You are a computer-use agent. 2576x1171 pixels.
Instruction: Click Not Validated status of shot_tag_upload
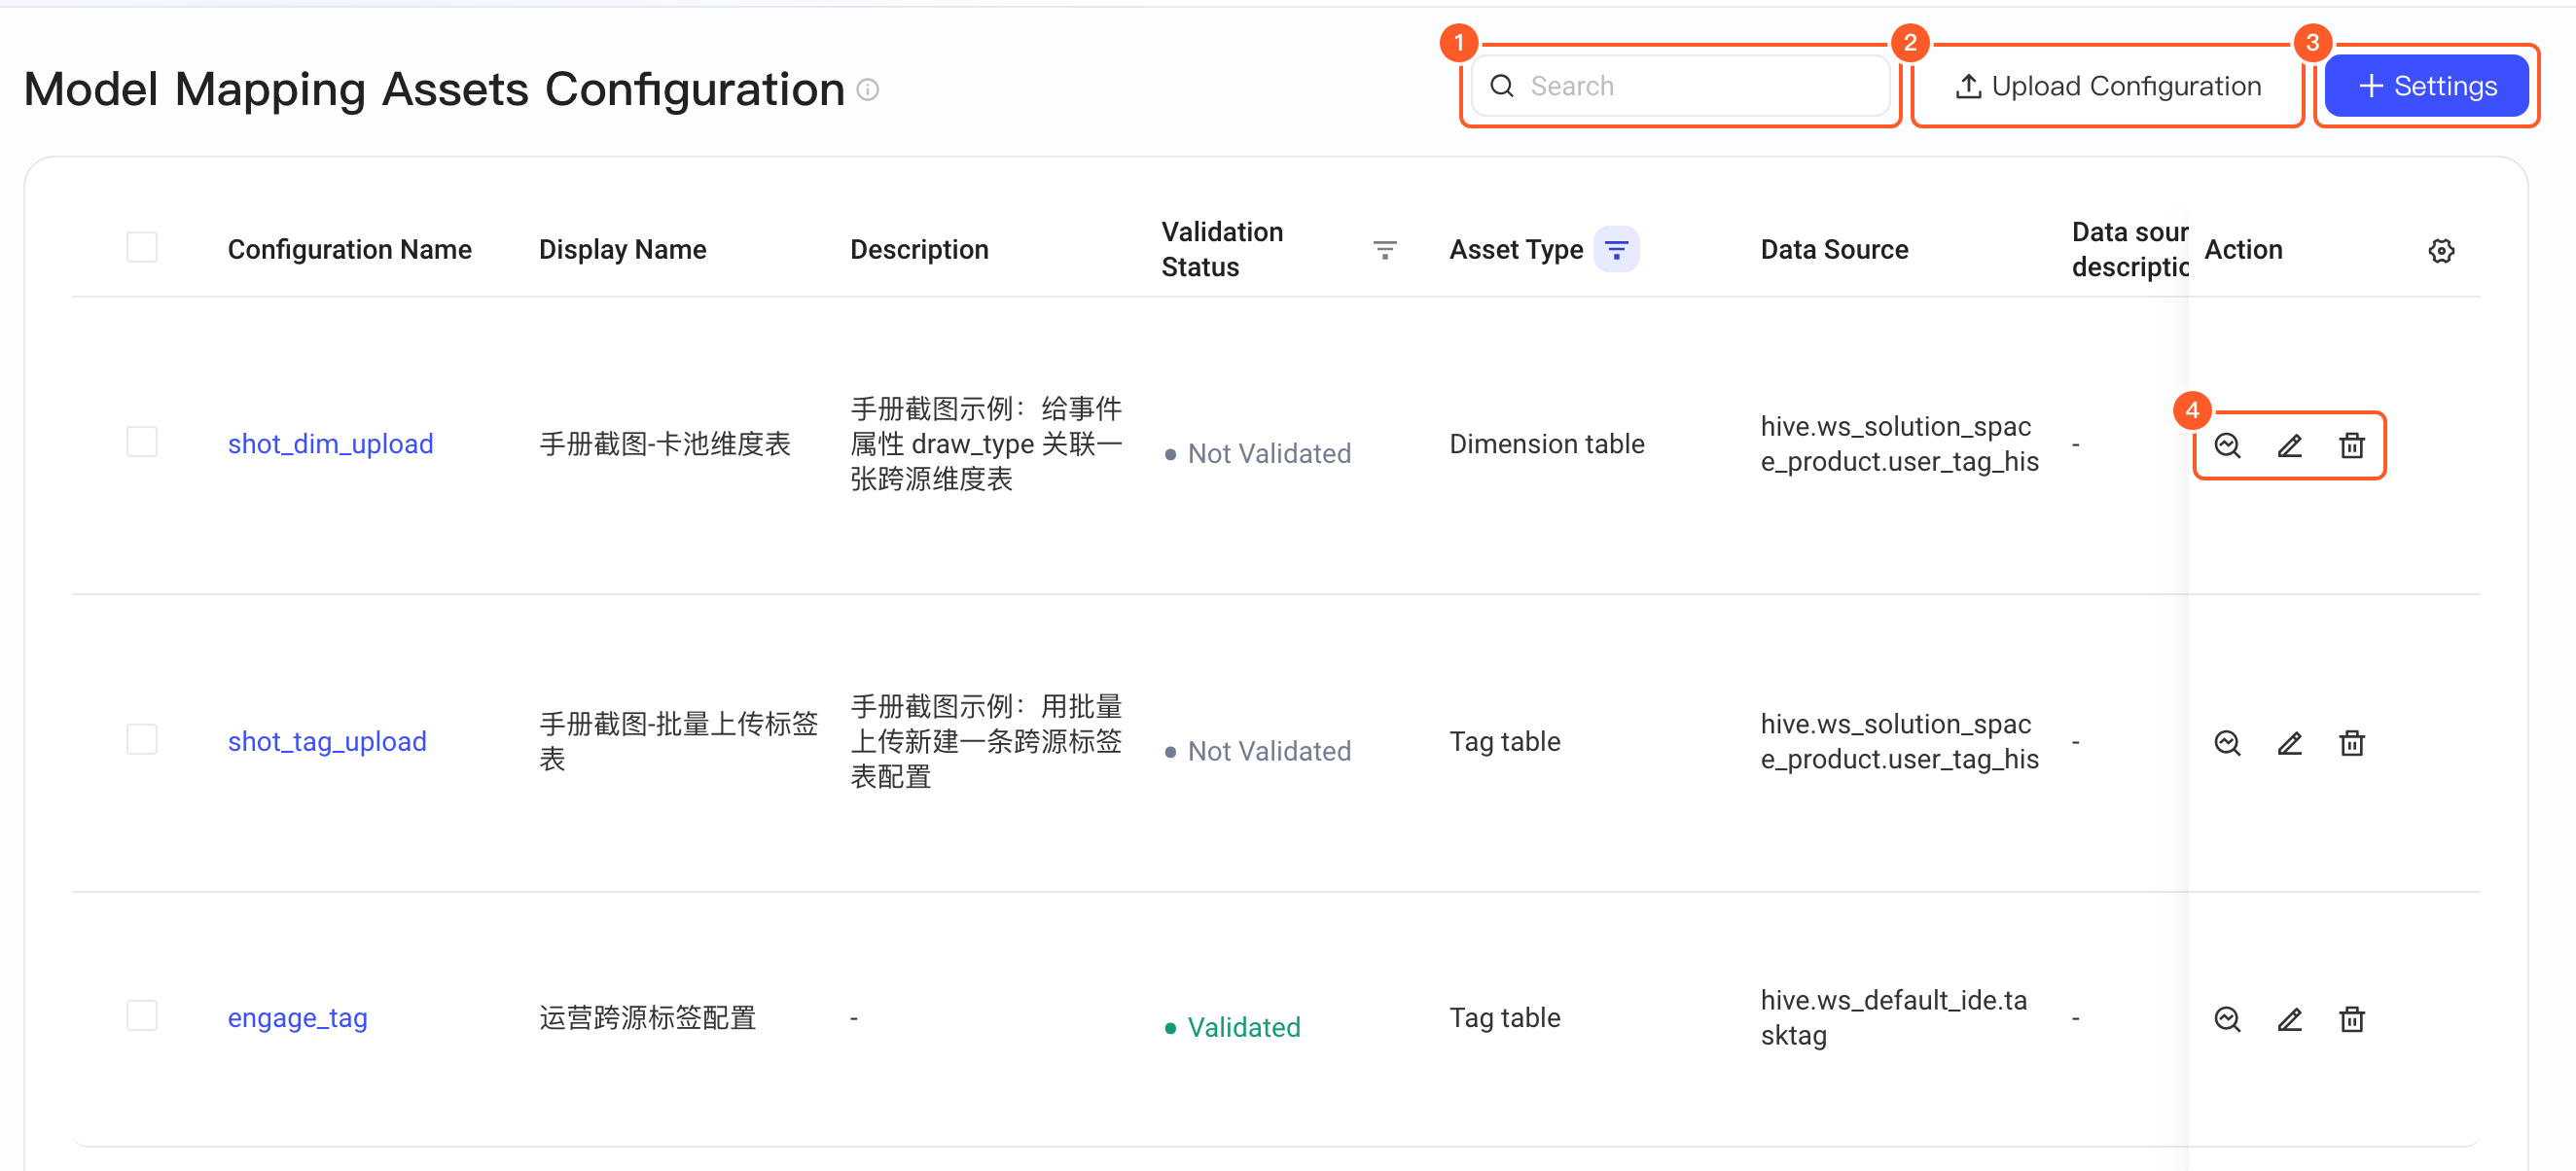pyautogui.click(x=1257, y=751)
